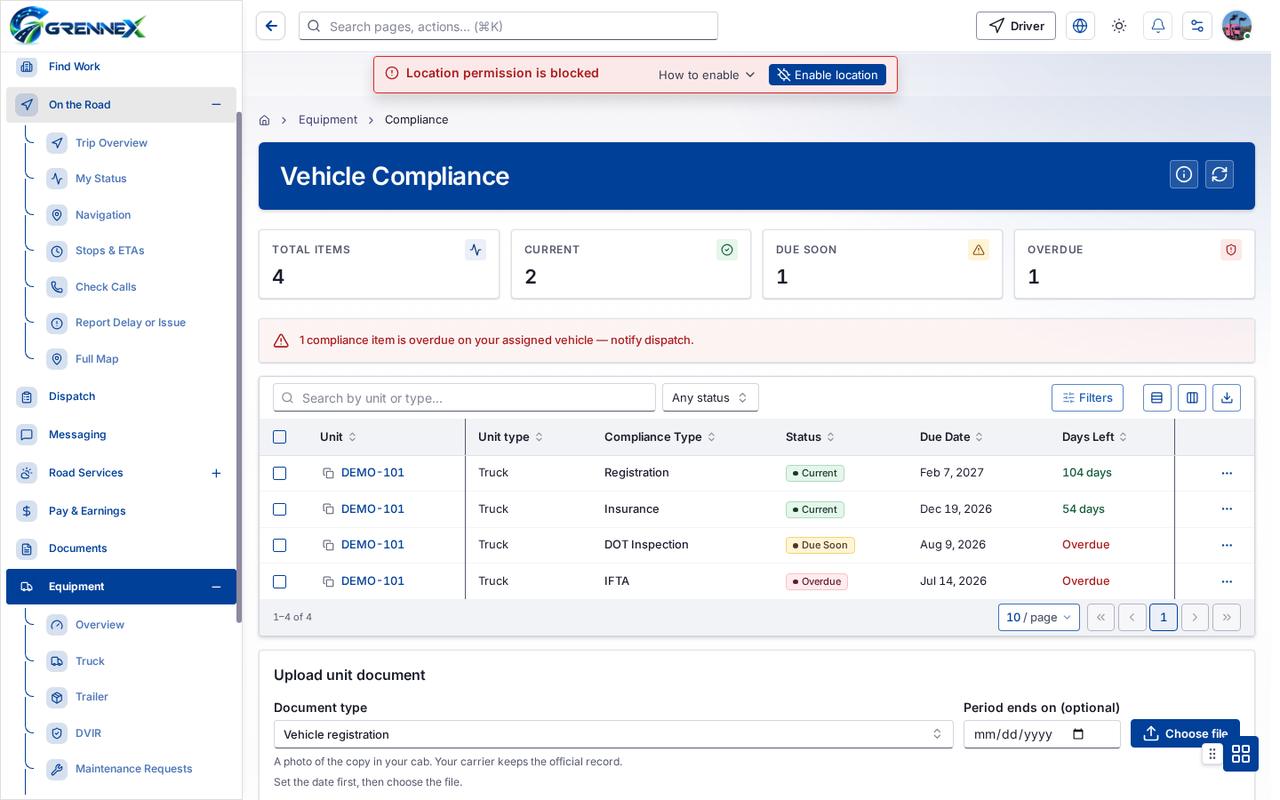Click the info icon in Vehicle Compliance banner

pos(1184,174)
